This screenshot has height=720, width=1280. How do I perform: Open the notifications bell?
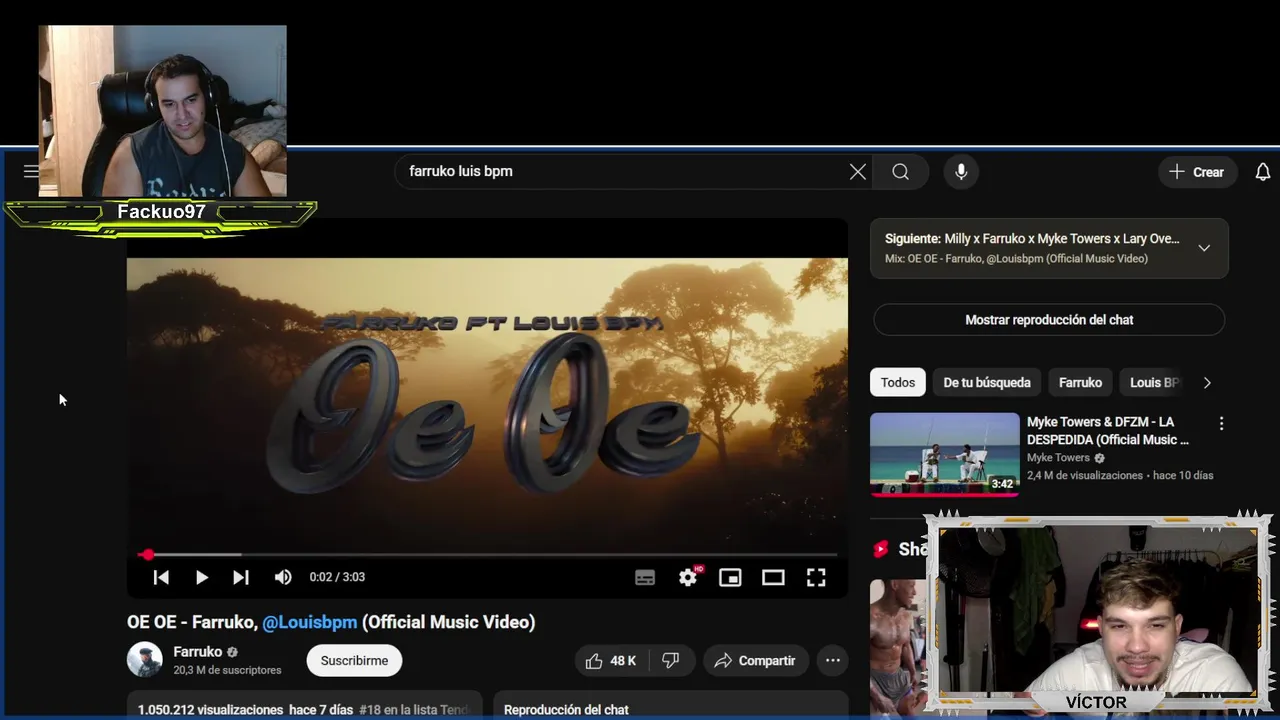(x=1263, y=172)
